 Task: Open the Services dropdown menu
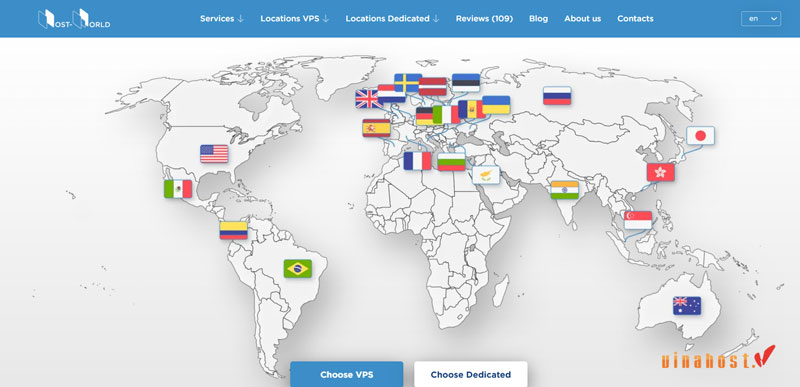(x=222, y=18)
